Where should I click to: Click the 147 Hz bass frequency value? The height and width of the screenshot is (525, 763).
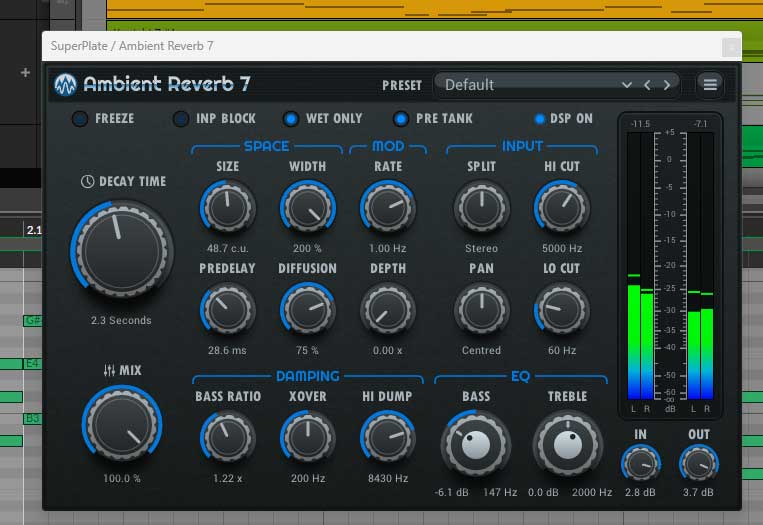click(x=500, y=492)
